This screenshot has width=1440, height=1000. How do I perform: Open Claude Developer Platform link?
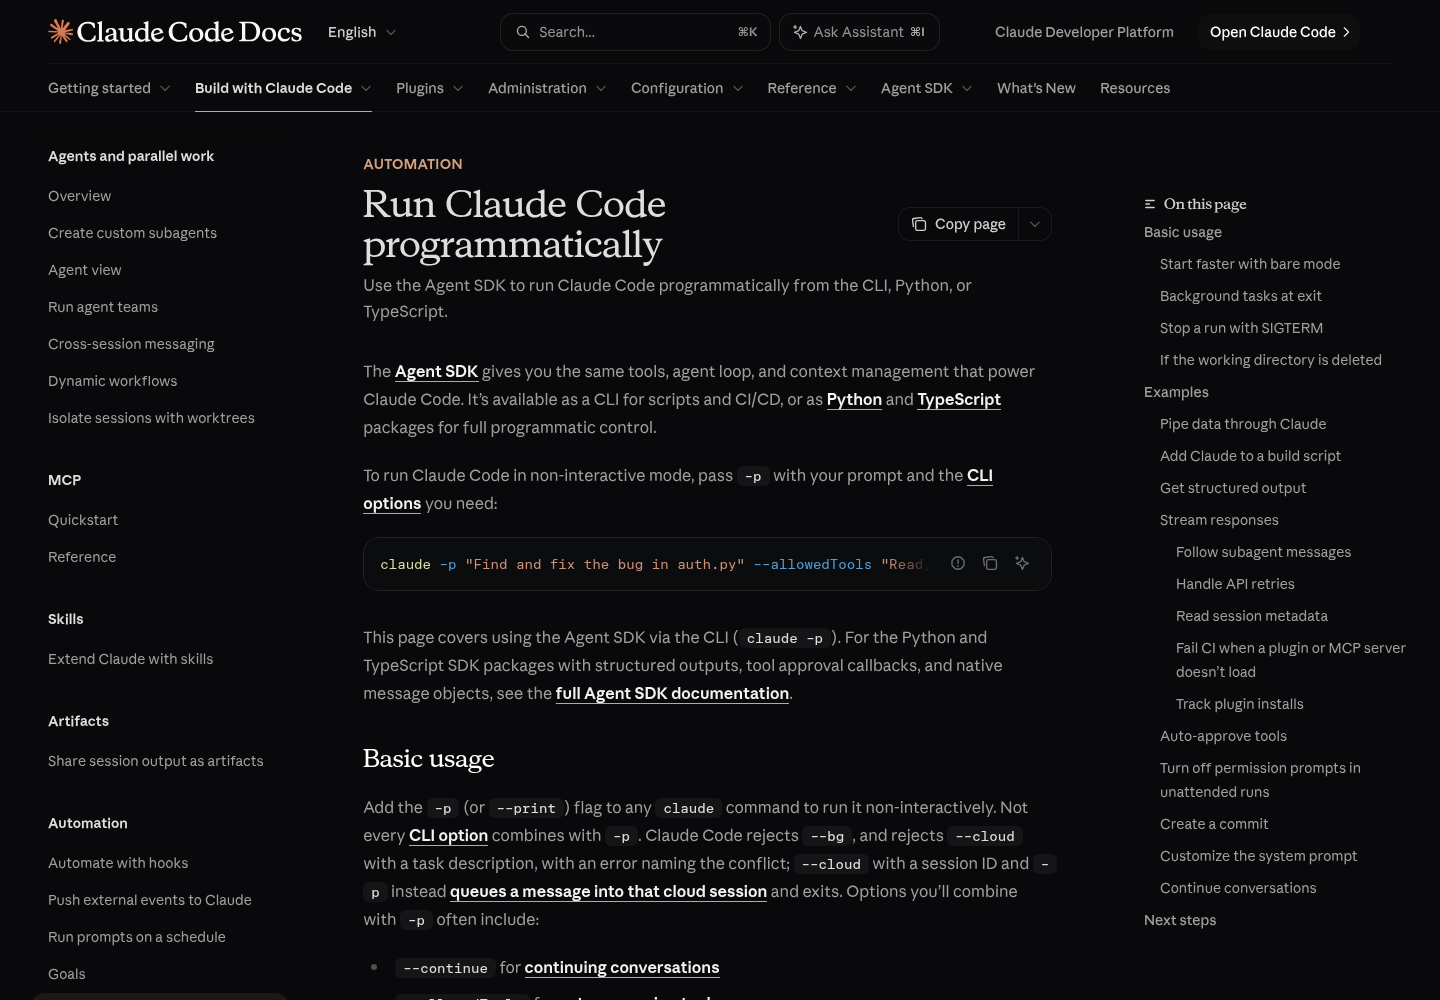tap(1084, 32)
